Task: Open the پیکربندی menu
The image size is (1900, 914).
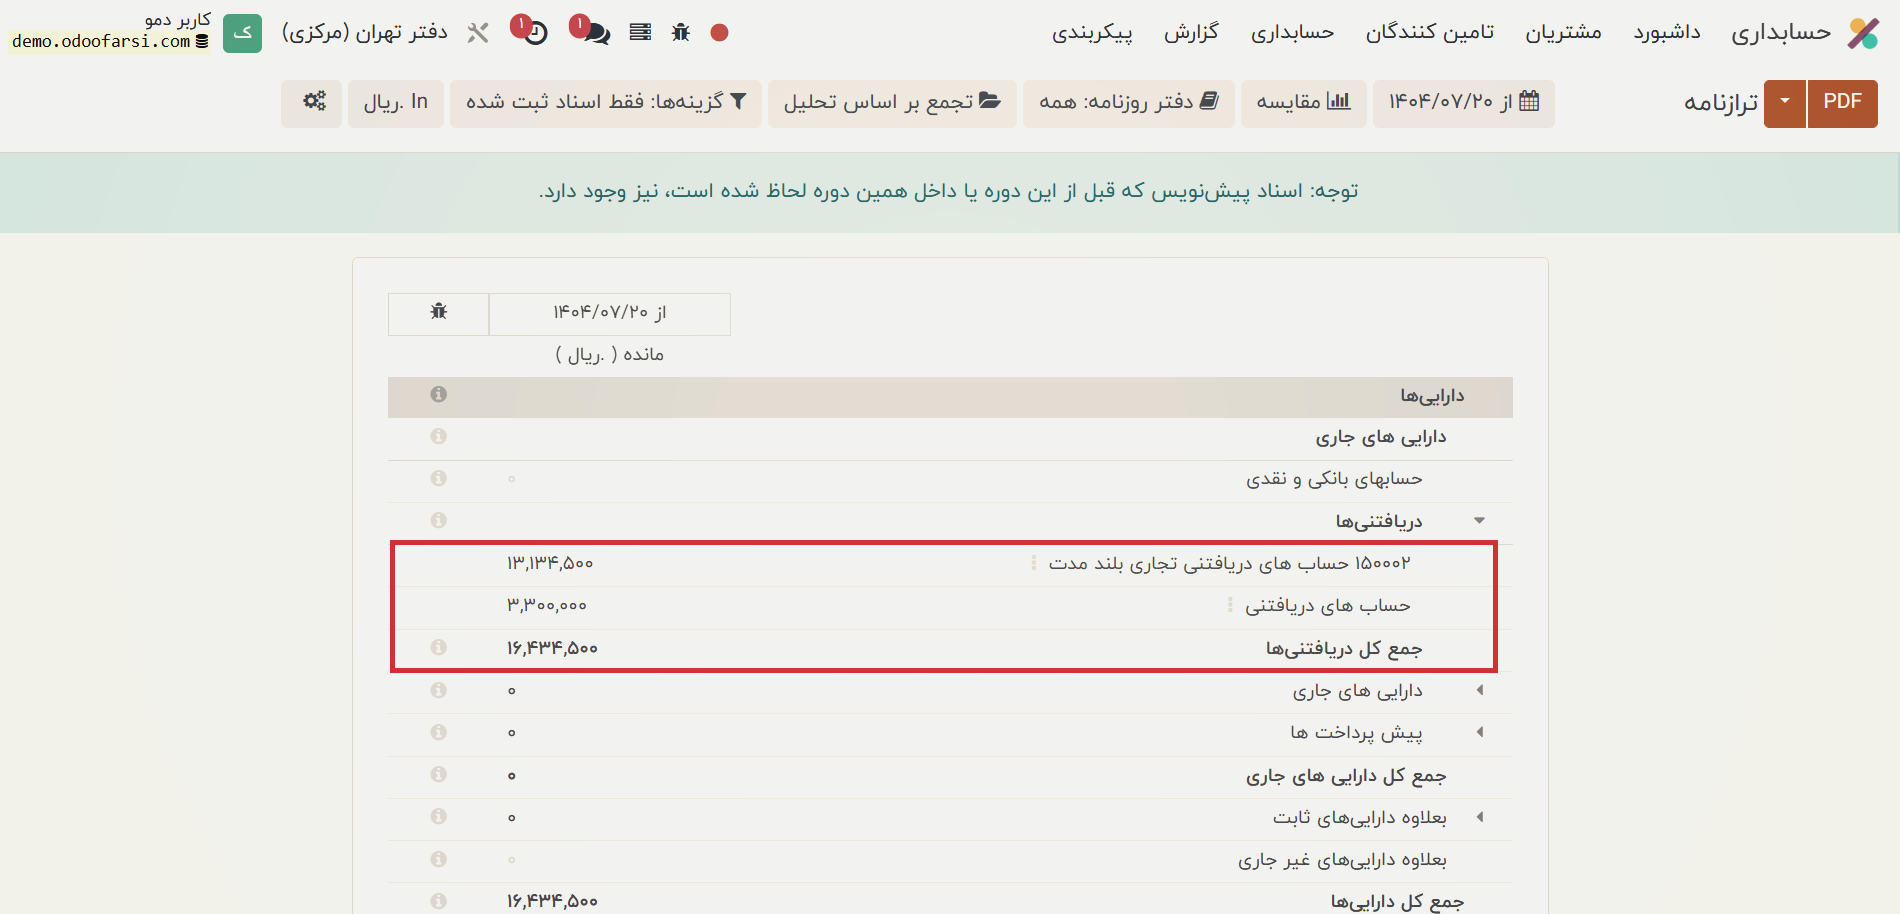Action: click(1092, 33)
